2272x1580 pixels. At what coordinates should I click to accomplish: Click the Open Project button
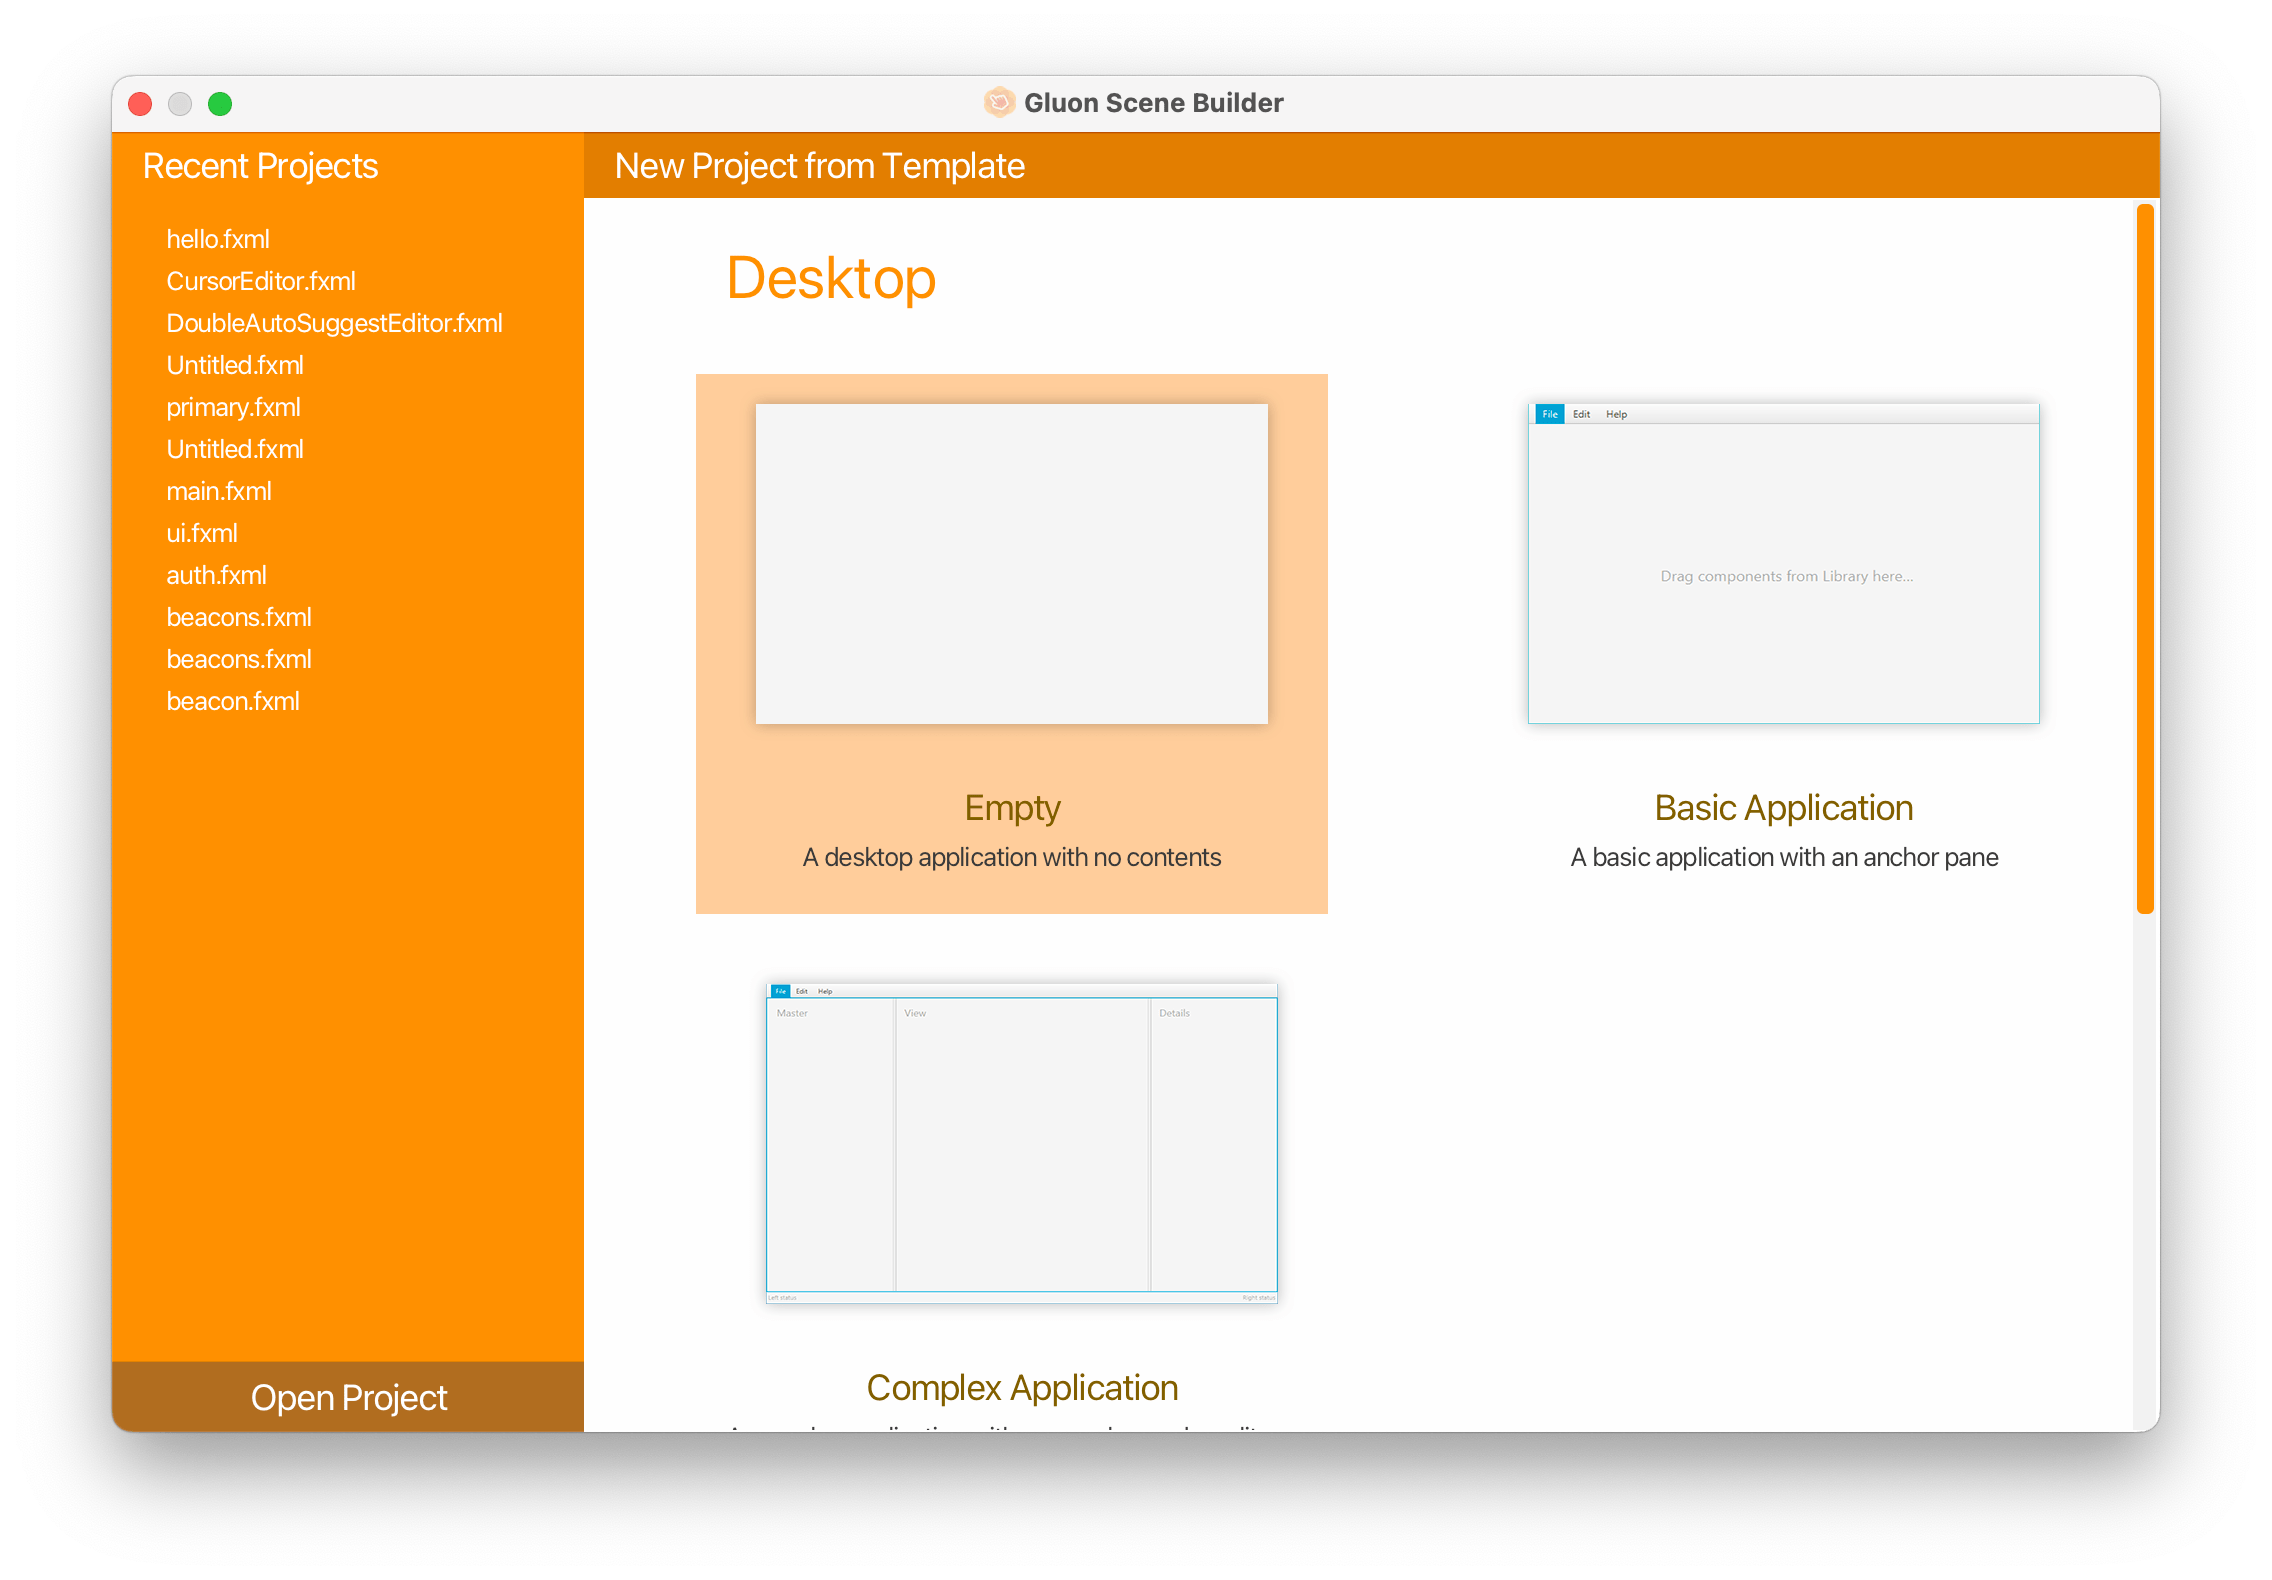(x=348, y=1397)
